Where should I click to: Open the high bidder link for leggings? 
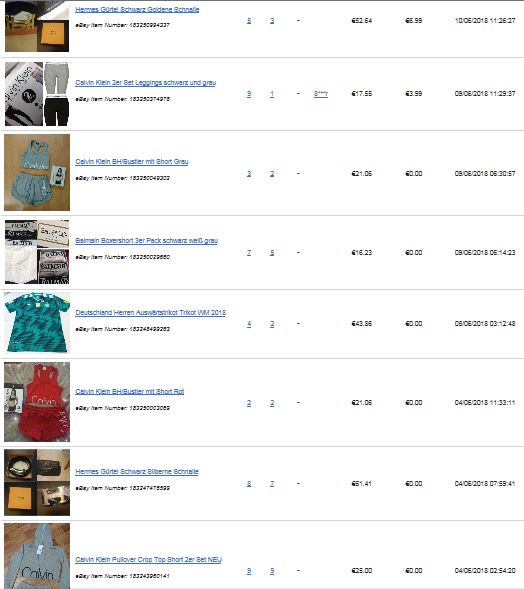[321, 94]
